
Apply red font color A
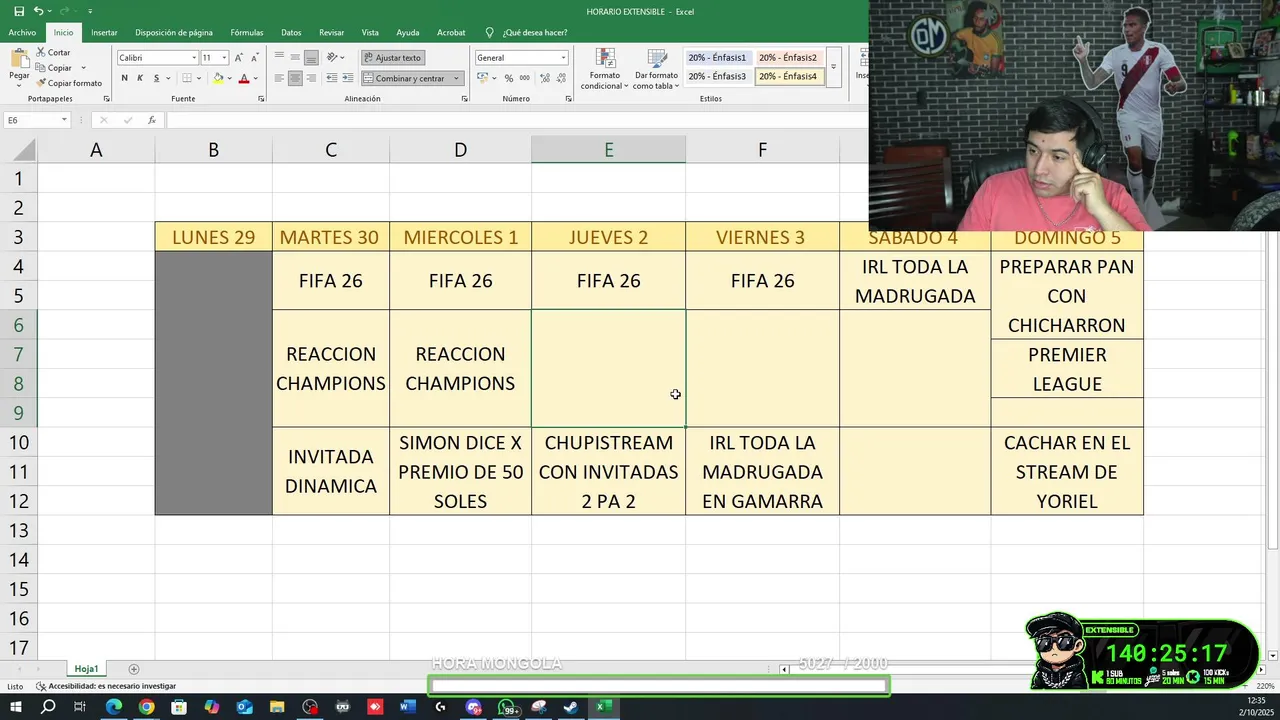coord(243,78)
